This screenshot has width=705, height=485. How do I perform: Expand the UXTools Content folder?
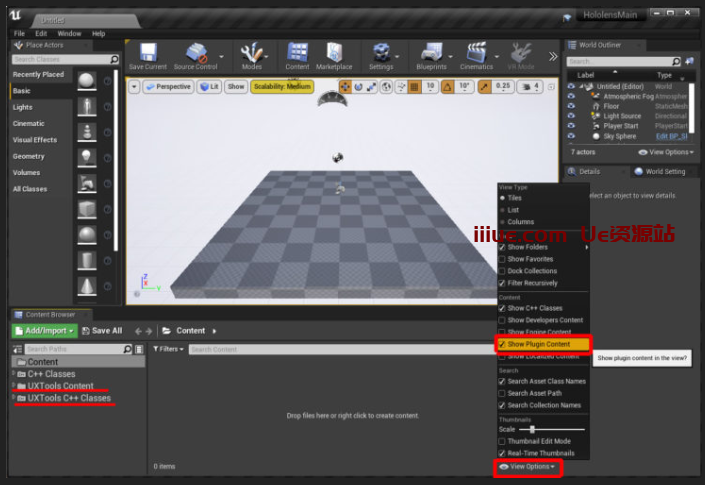(14, 385)
